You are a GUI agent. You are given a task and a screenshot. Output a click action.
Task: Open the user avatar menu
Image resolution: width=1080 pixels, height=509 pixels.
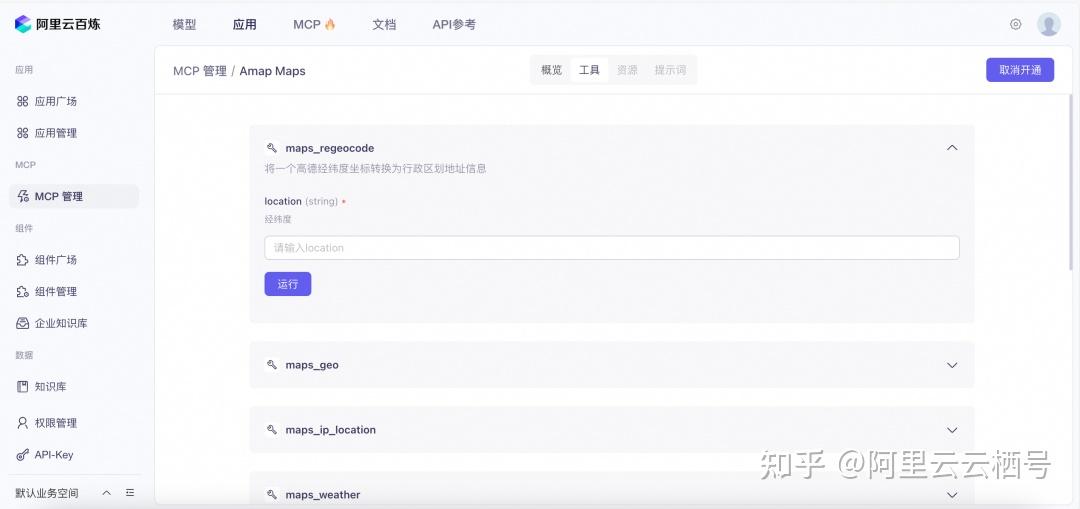pyautogui.click(x=1048, y=24)
